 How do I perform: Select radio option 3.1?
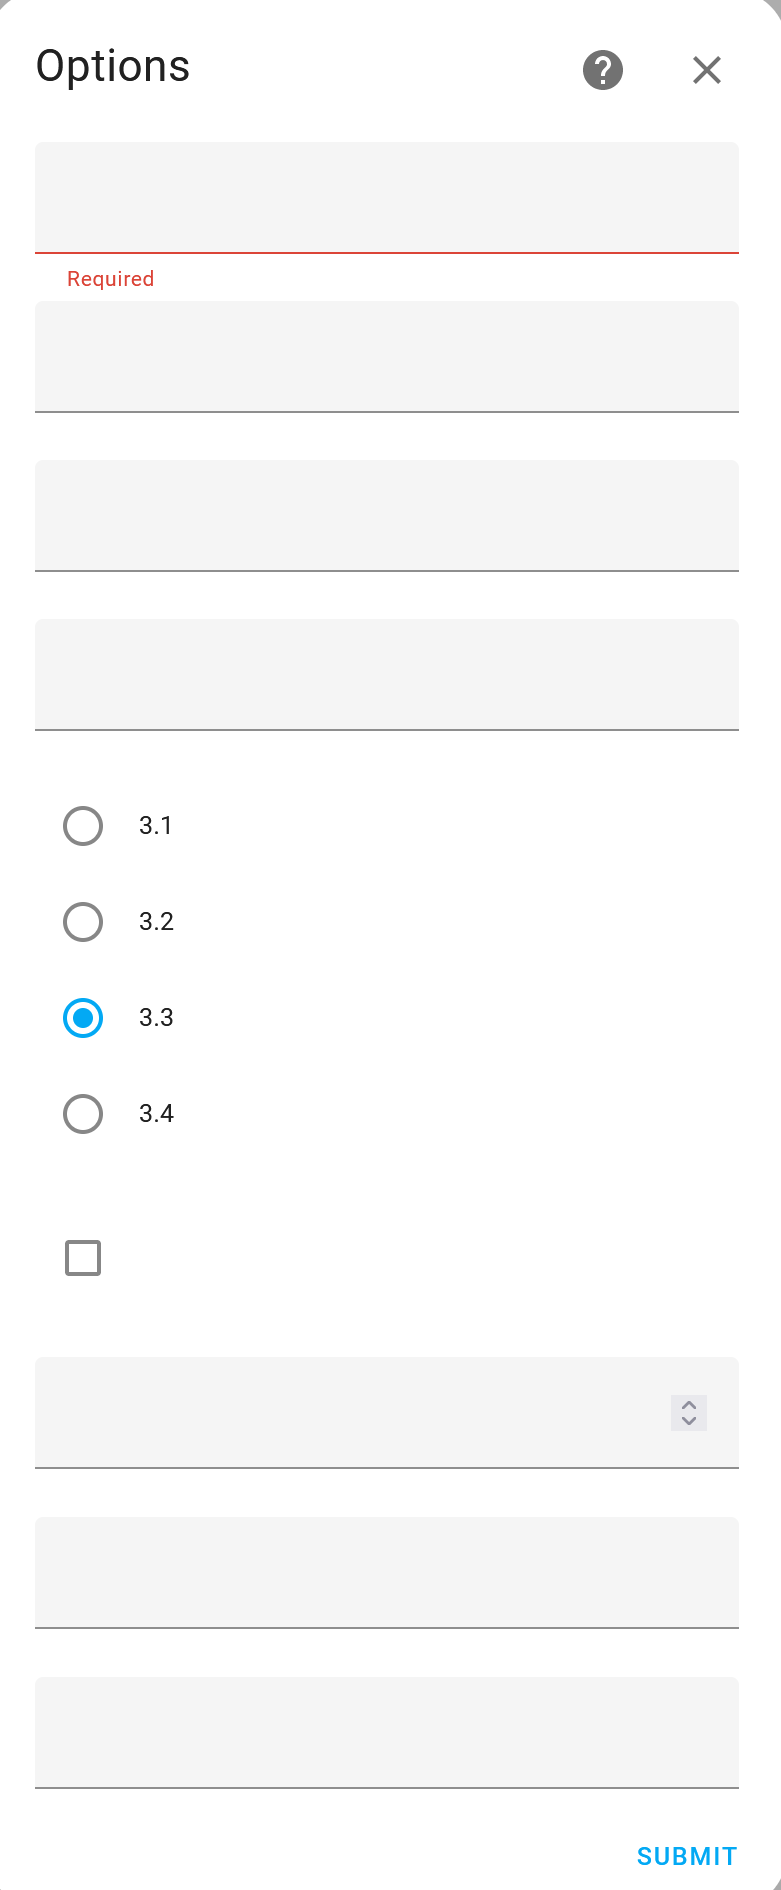[x=83, y=826]
